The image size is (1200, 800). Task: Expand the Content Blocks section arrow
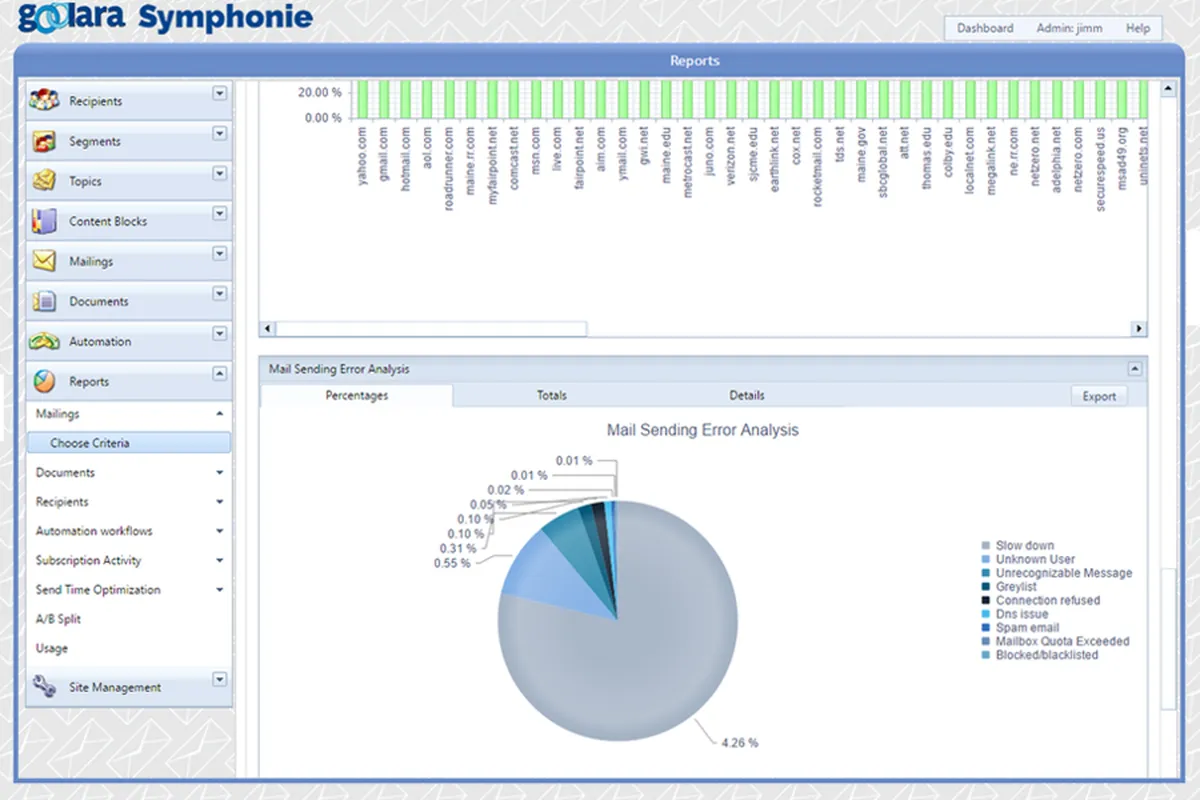pyautogui.click(x=220, y=214)
